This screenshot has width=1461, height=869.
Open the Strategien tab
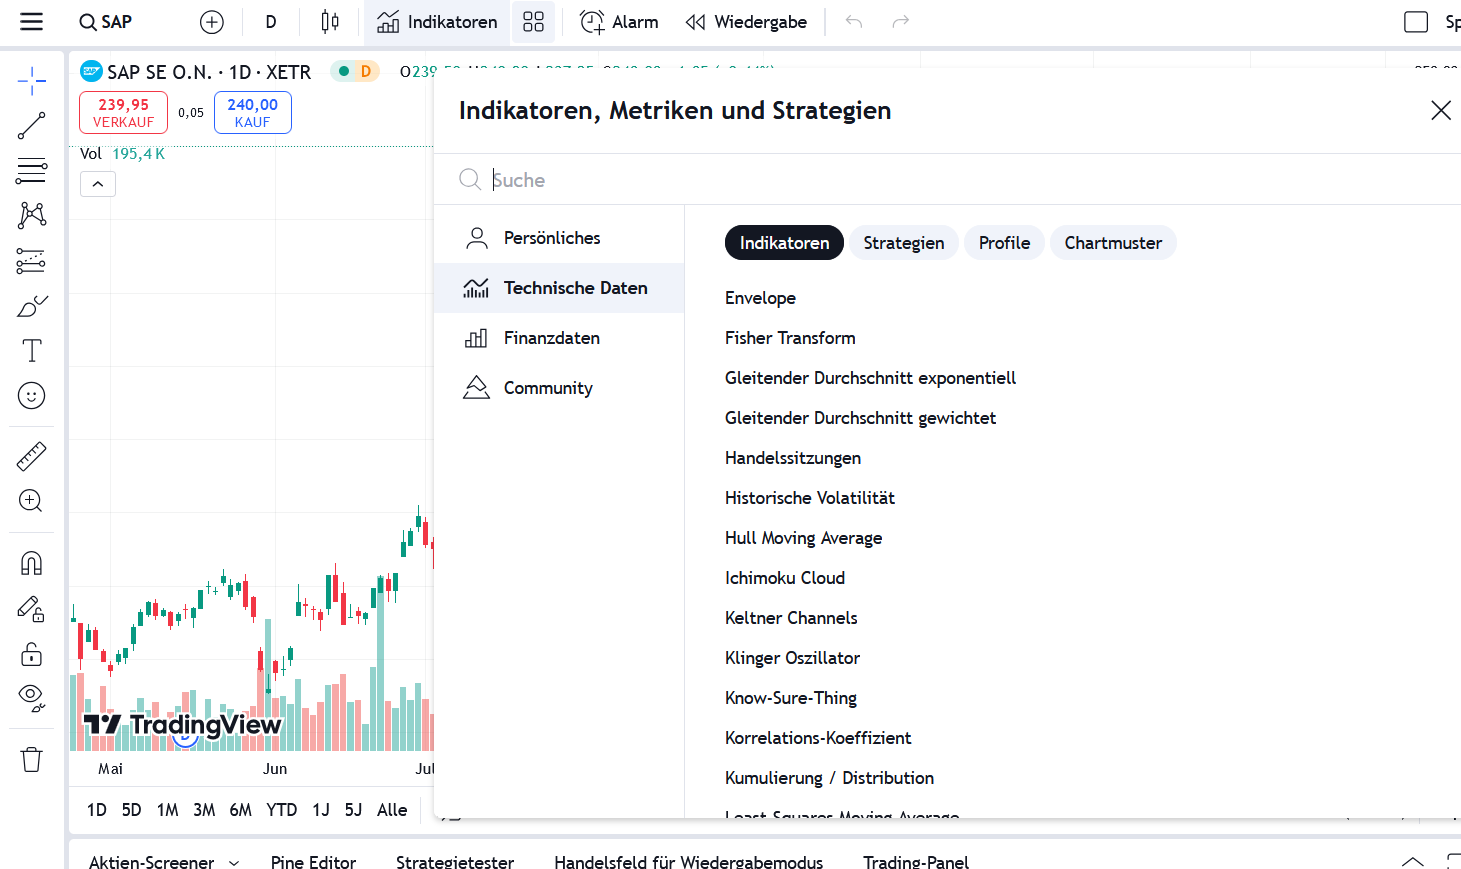click(903, 242)
